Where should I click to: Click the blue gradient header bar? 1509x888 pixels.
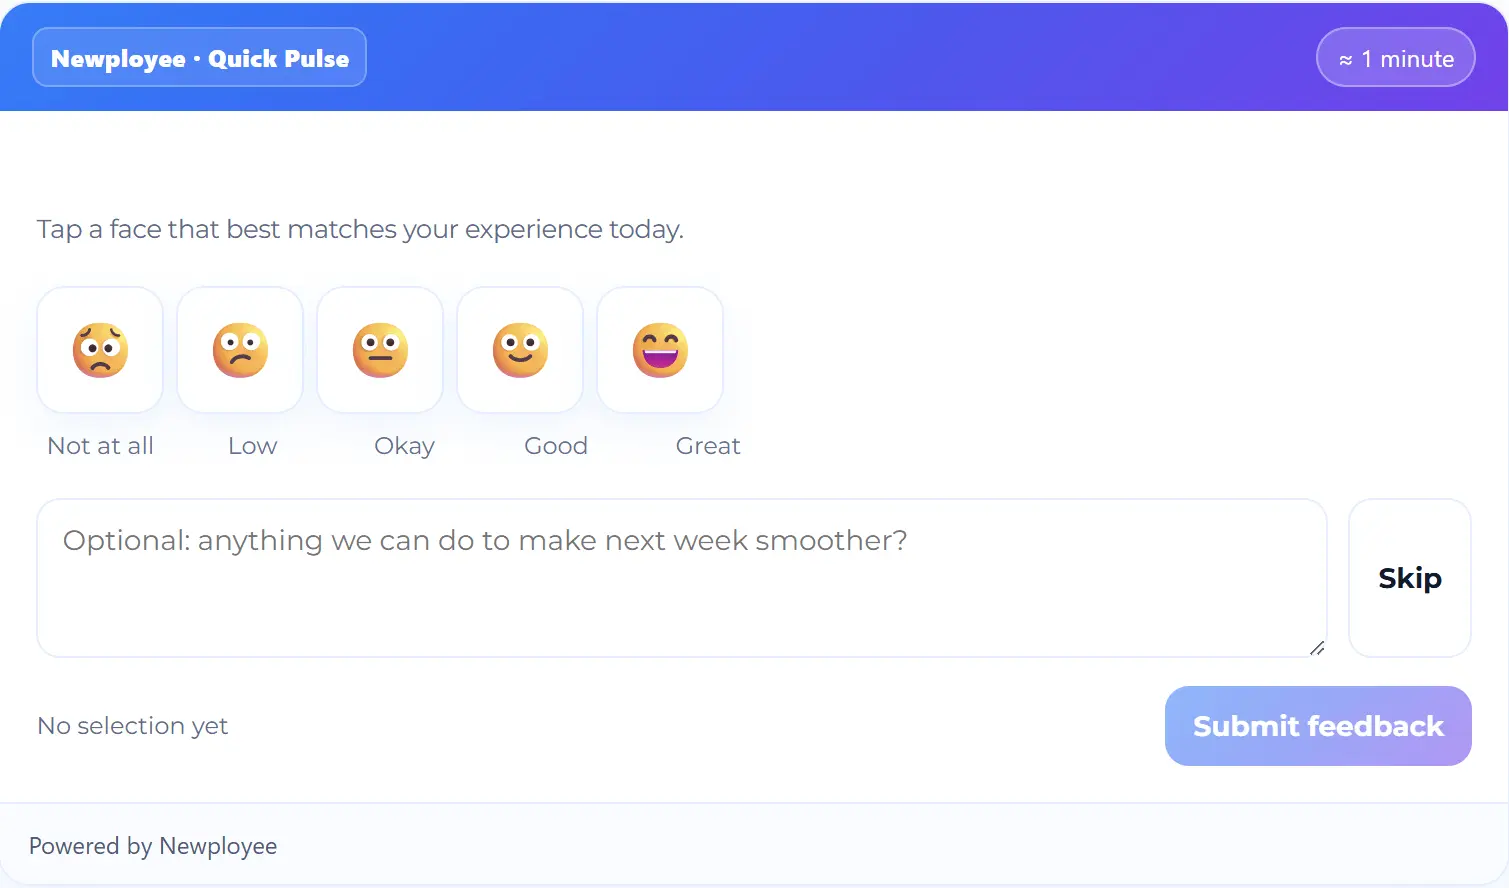tap(754, 57)
